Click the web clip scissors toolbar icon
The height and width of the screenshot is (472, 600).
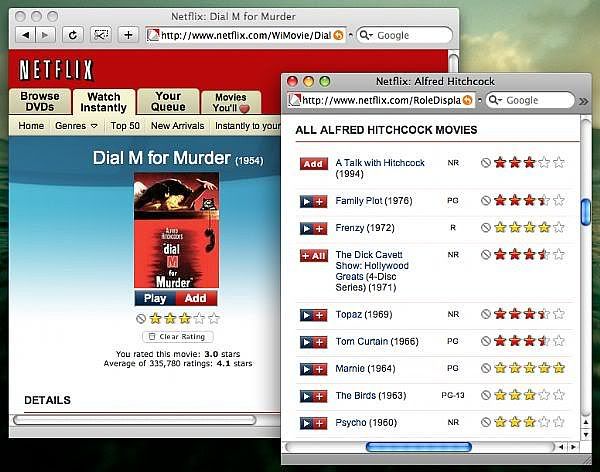click(101, 35)
